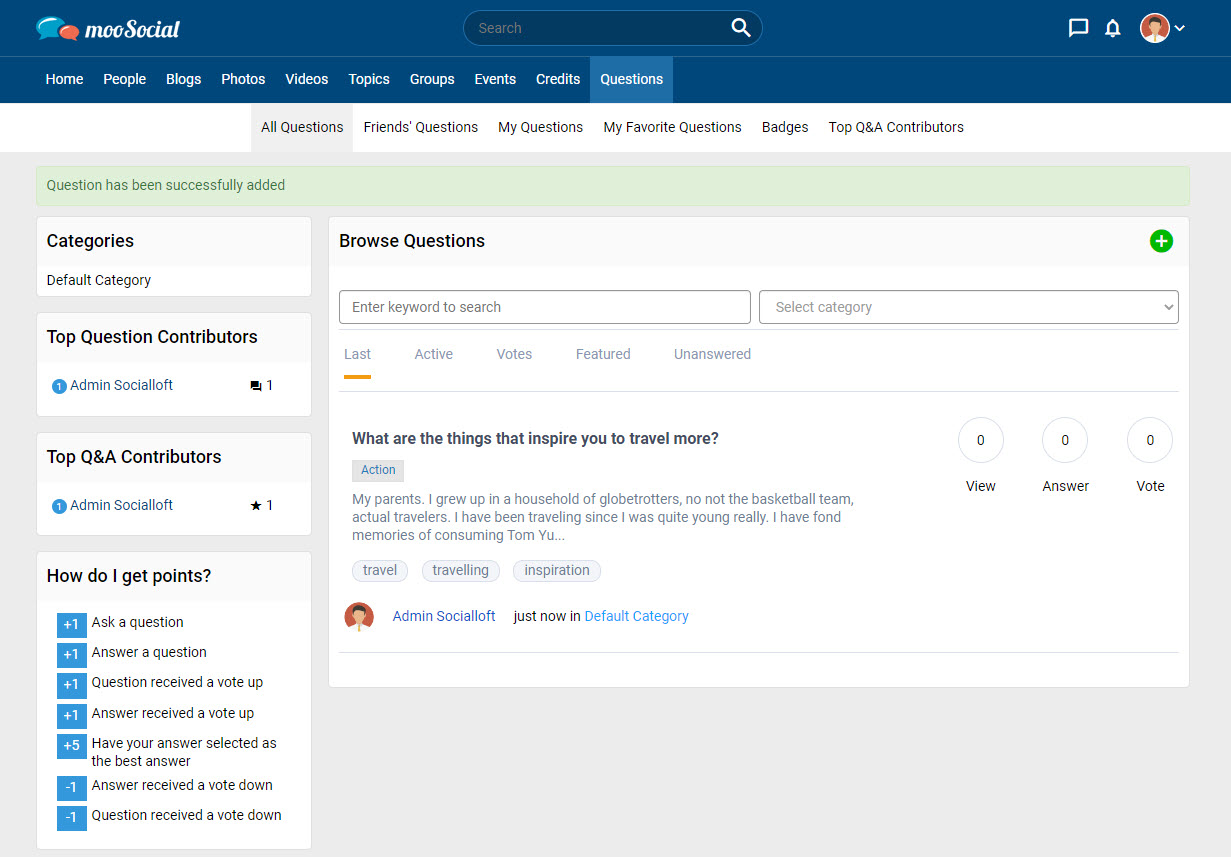This screenshot has width=1231, height=857.
Task: Click the Action label tag
Action: pyautogui.click(x=378, y=470)
